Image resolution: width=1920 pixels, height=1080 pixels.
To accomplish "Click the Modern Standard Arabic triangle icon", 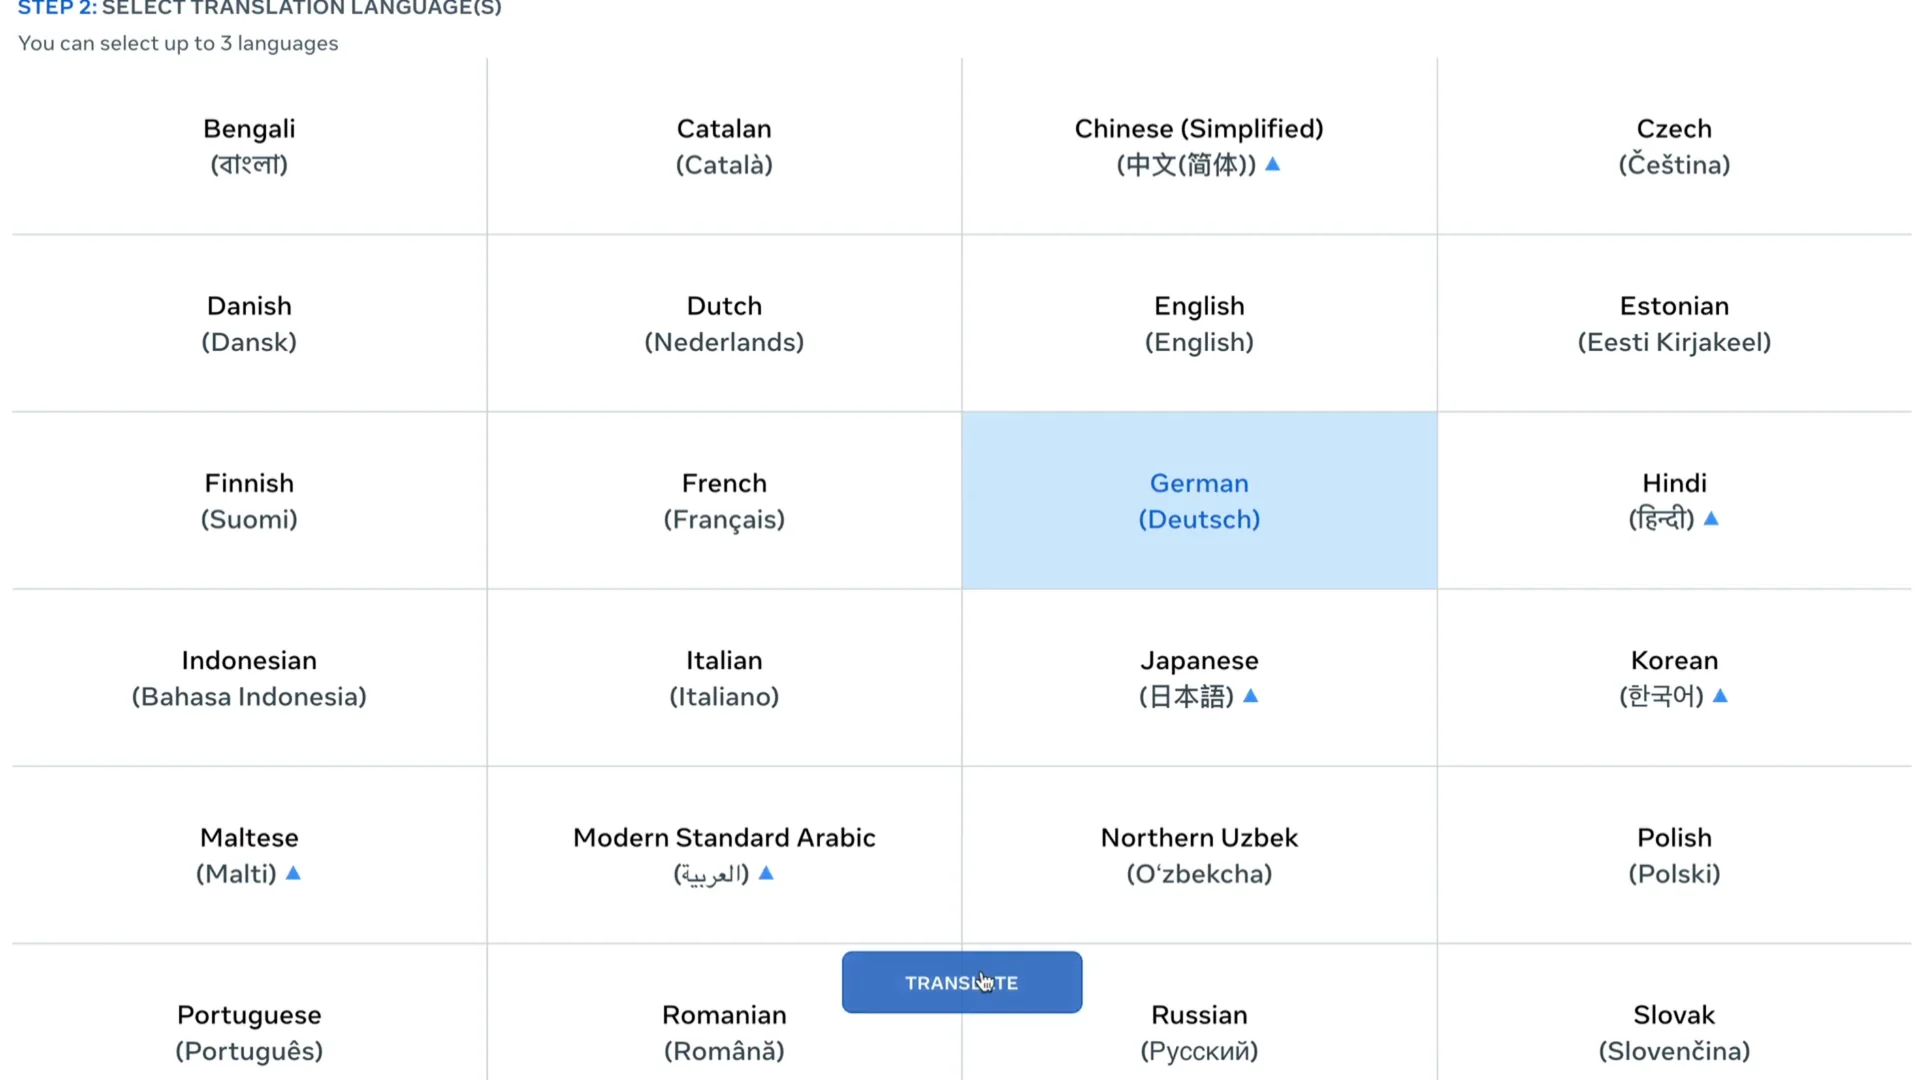I will point(766,874).
